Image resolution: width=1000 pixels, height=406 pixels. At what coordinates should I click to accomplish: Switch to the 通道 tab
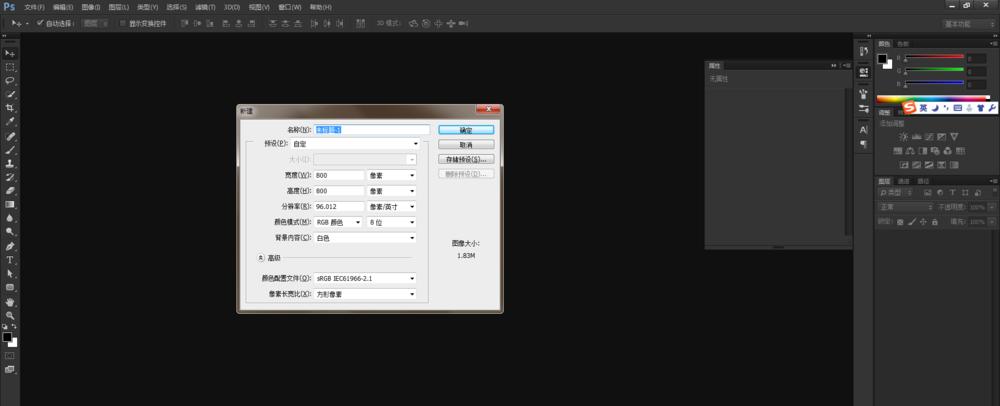tap(904, 180)
